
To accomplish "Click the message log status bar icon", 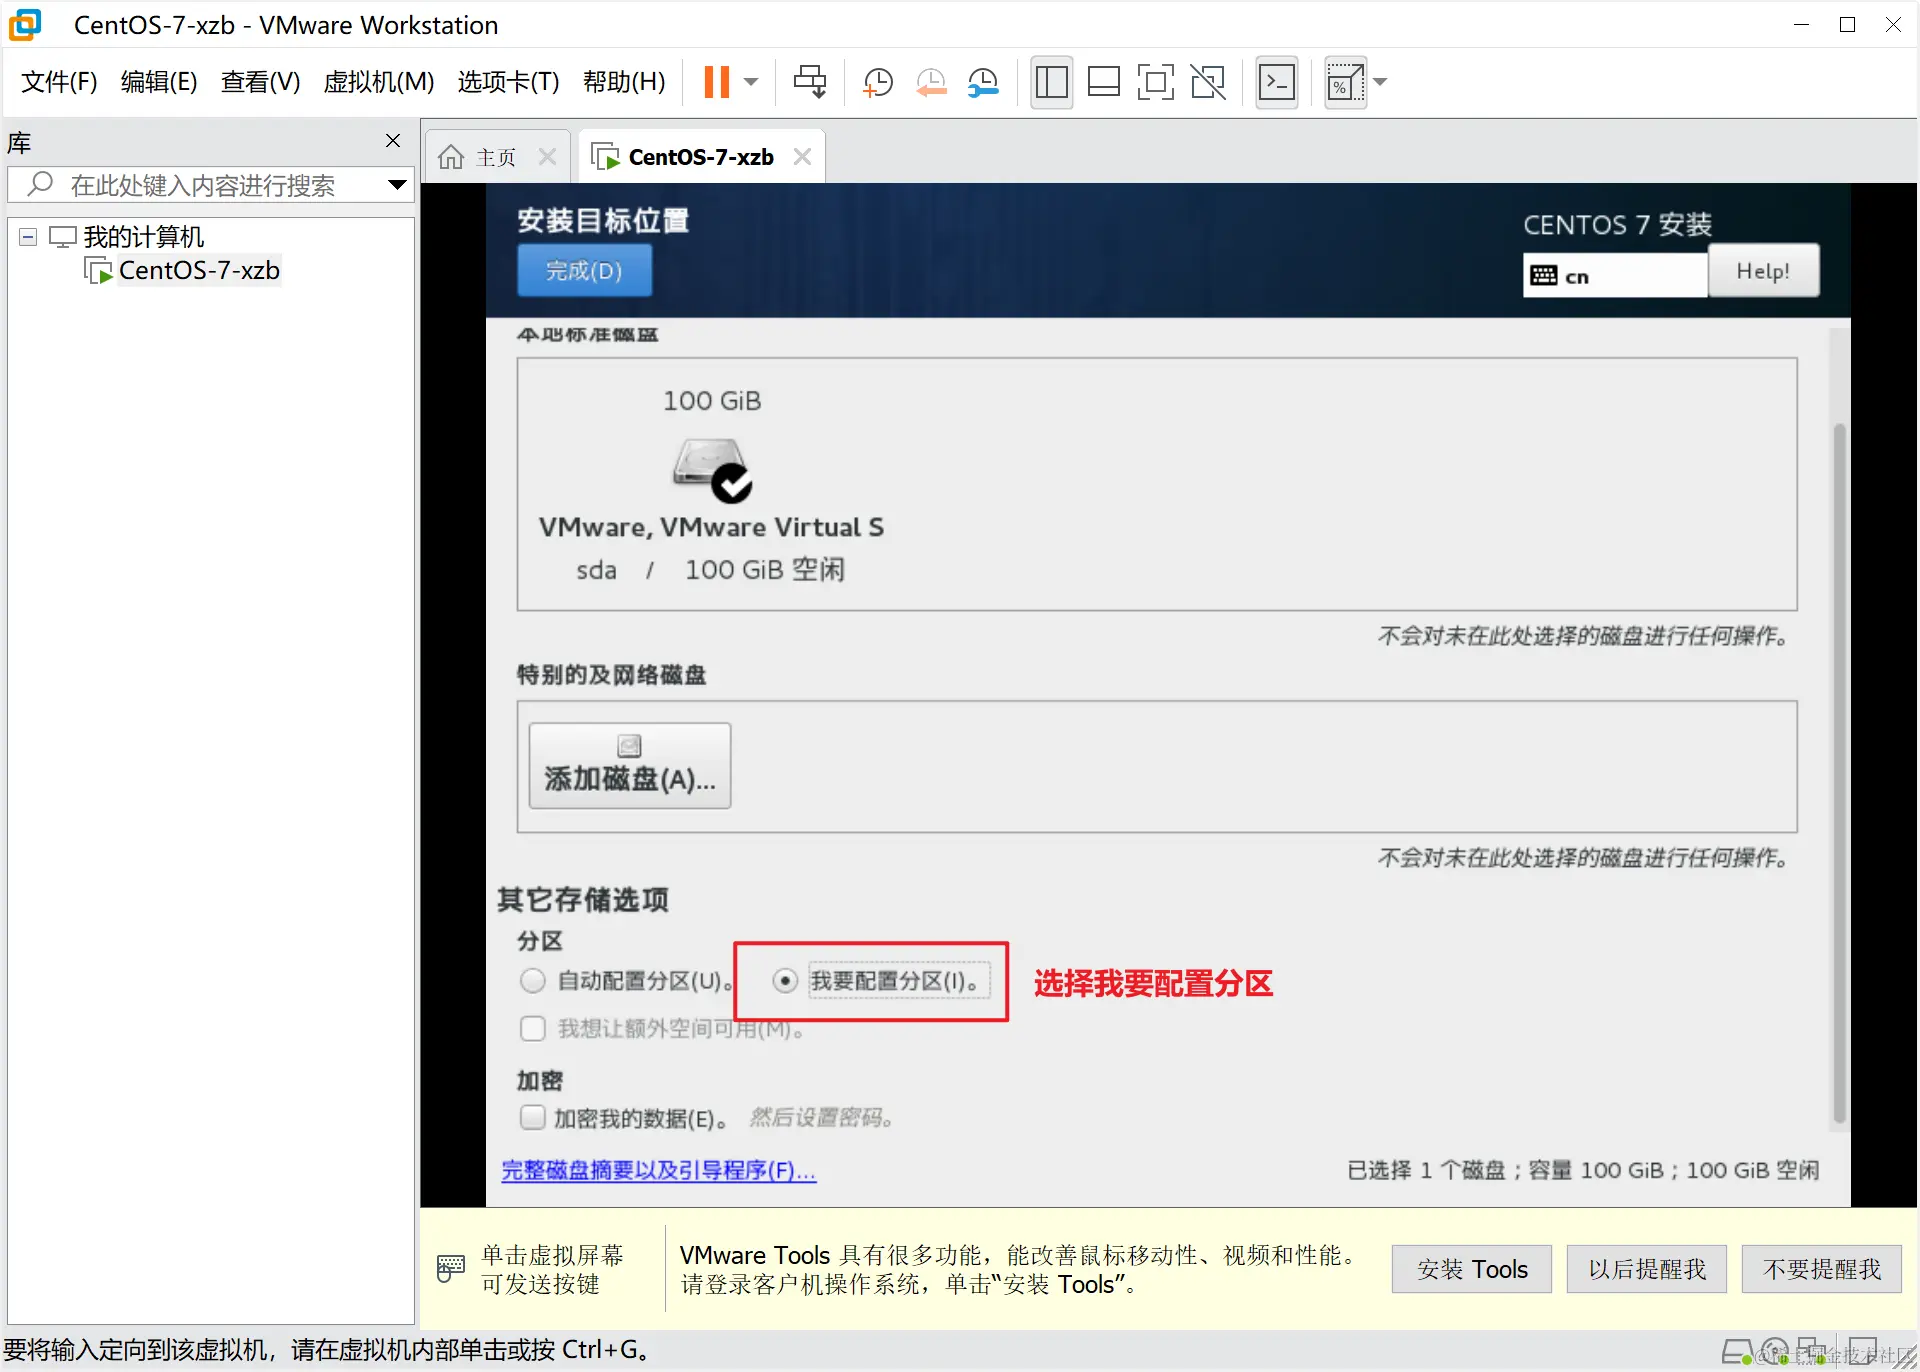I will 1863,1352.
